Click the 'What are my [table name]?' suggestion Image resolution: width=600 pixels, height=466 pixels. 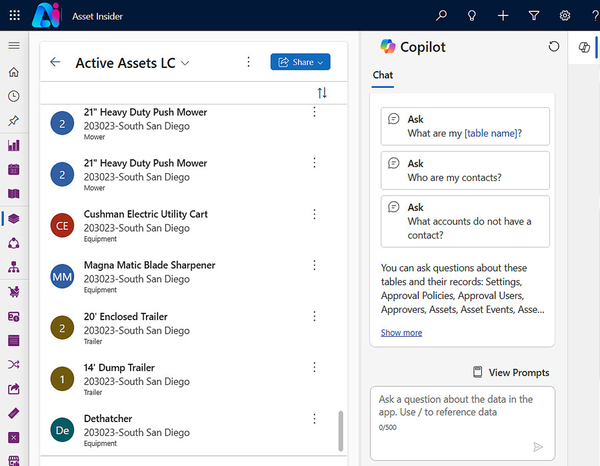tap(465, 126)
